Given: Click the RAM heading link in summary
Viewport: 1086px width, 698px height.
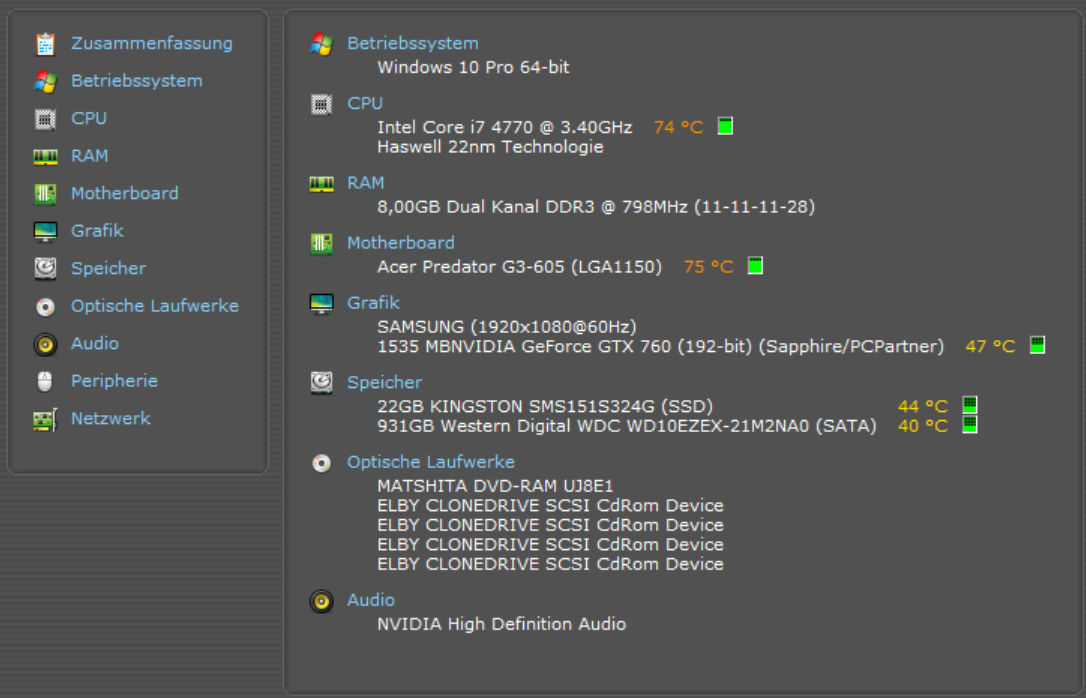Looking at the screenshot, I should tap(366, 183).
